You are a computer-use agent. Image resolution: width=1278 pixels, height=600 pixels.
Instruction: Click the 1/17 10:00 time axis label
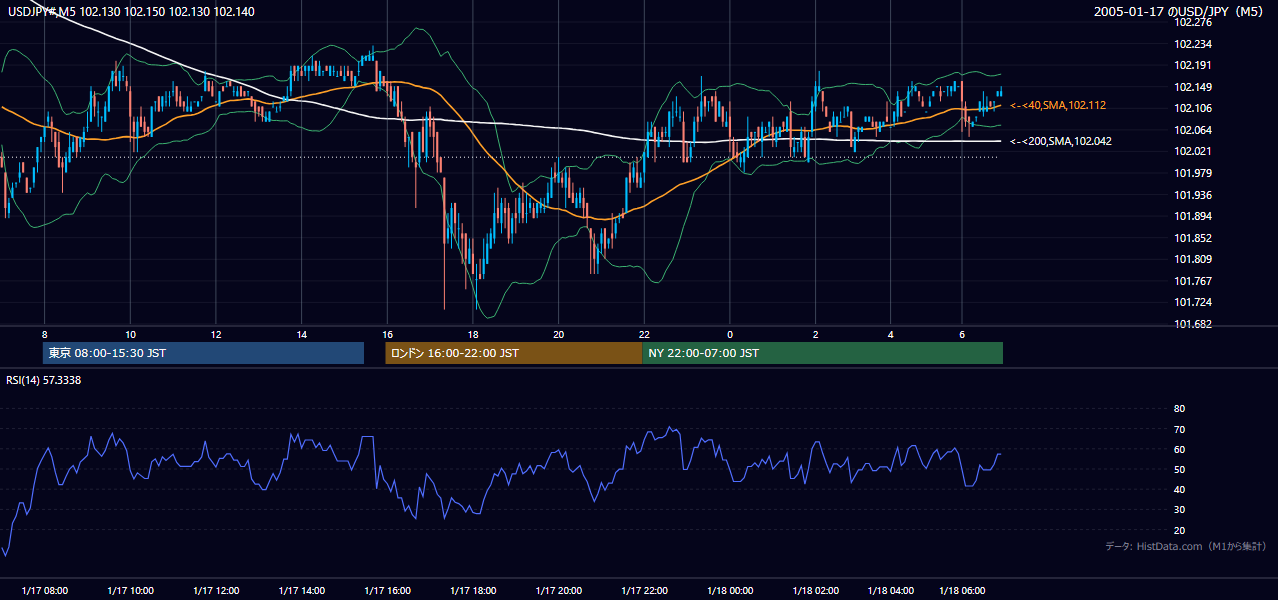pyautogui.click(x=131, y=591)
